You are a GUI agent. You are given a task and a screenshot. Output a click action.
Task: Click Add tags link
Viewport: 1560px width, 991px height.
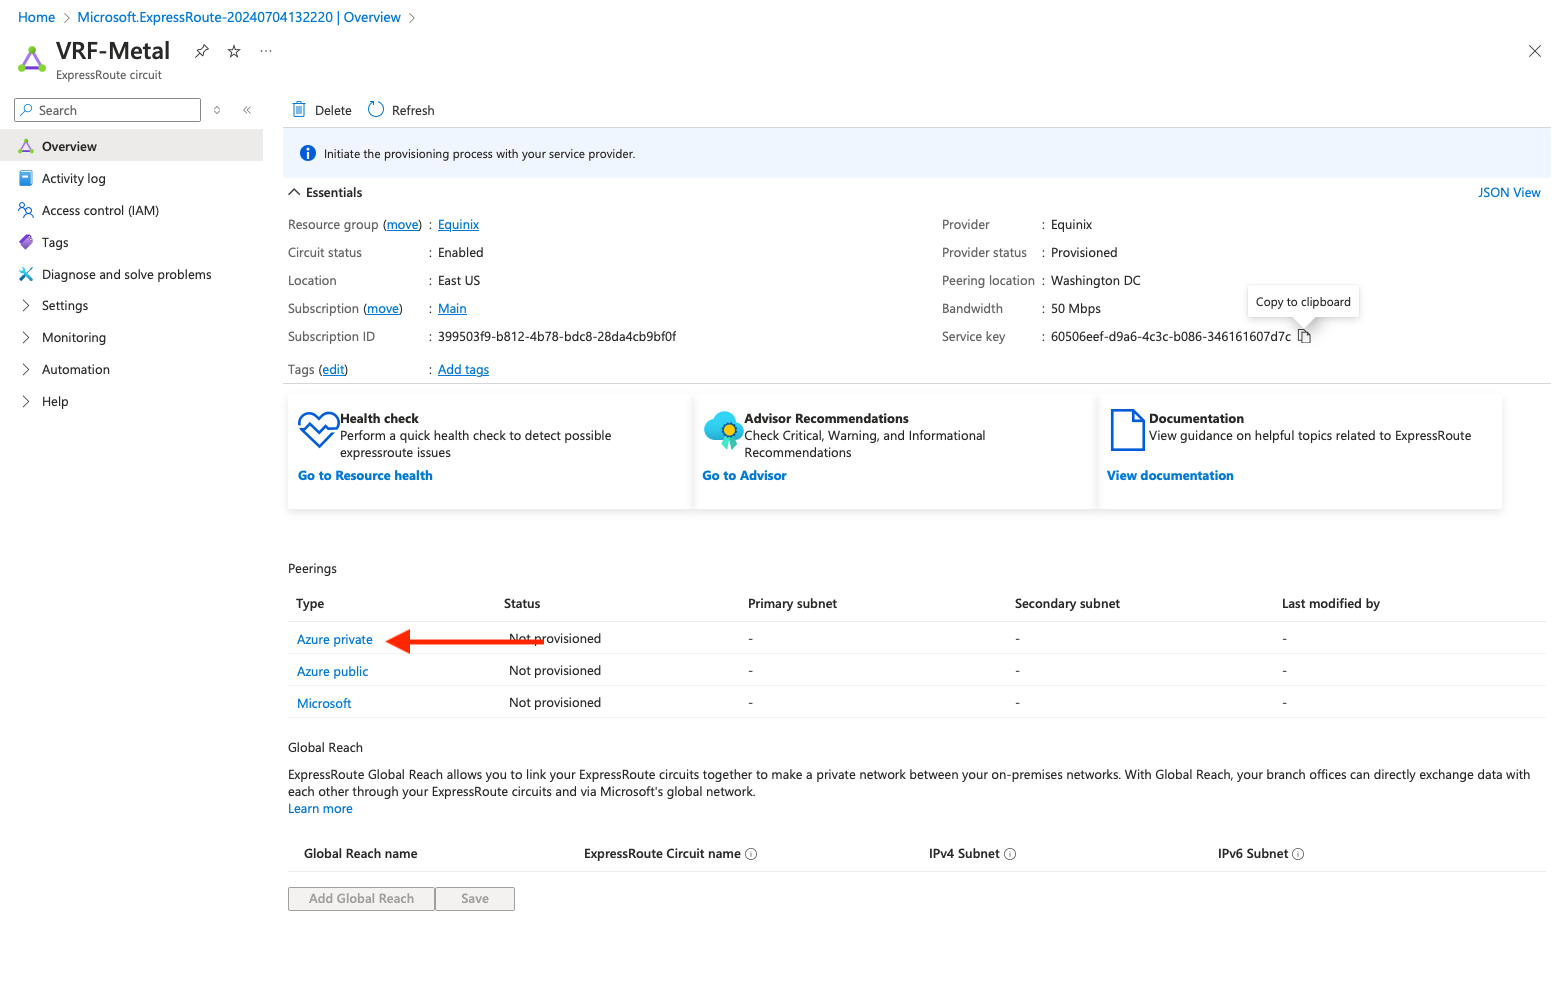point(463,370)
